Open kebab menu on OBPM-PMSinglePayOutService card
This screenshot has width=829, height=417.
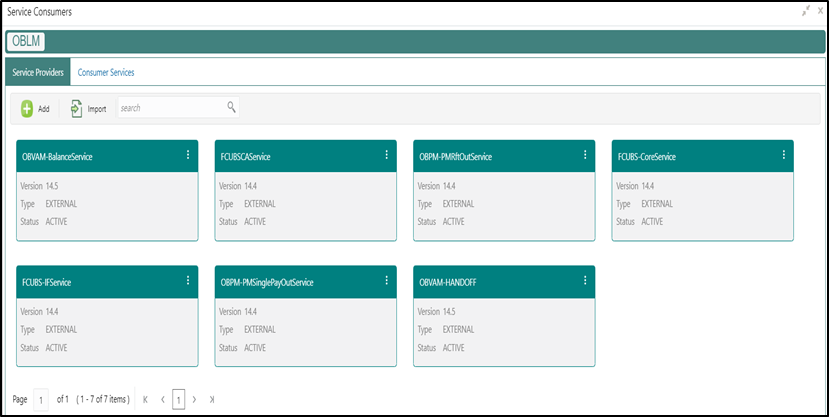pos(386,280)
